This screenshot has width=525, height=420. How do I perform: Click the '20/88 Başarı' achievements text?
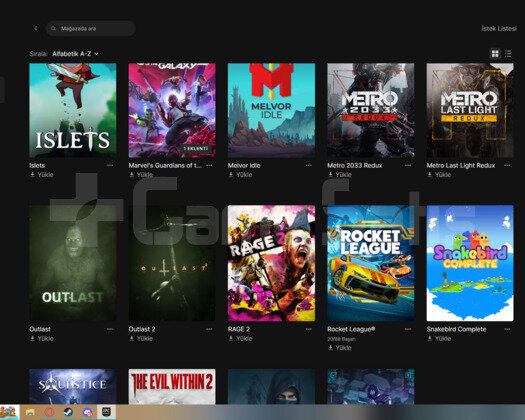341,339
